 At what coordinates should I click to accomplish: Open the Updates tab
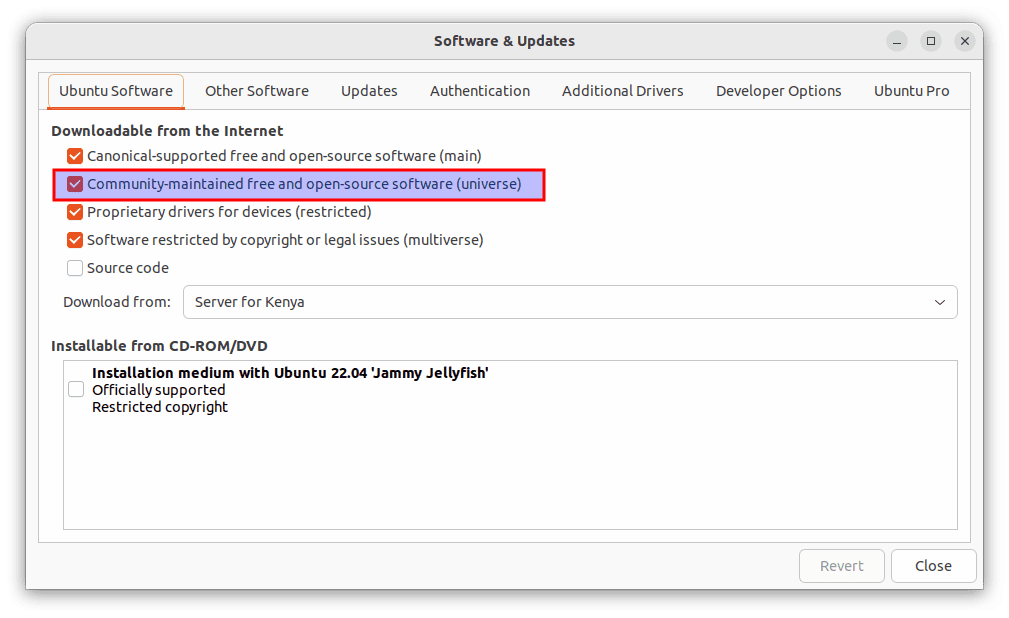click(x=369, y=91)
